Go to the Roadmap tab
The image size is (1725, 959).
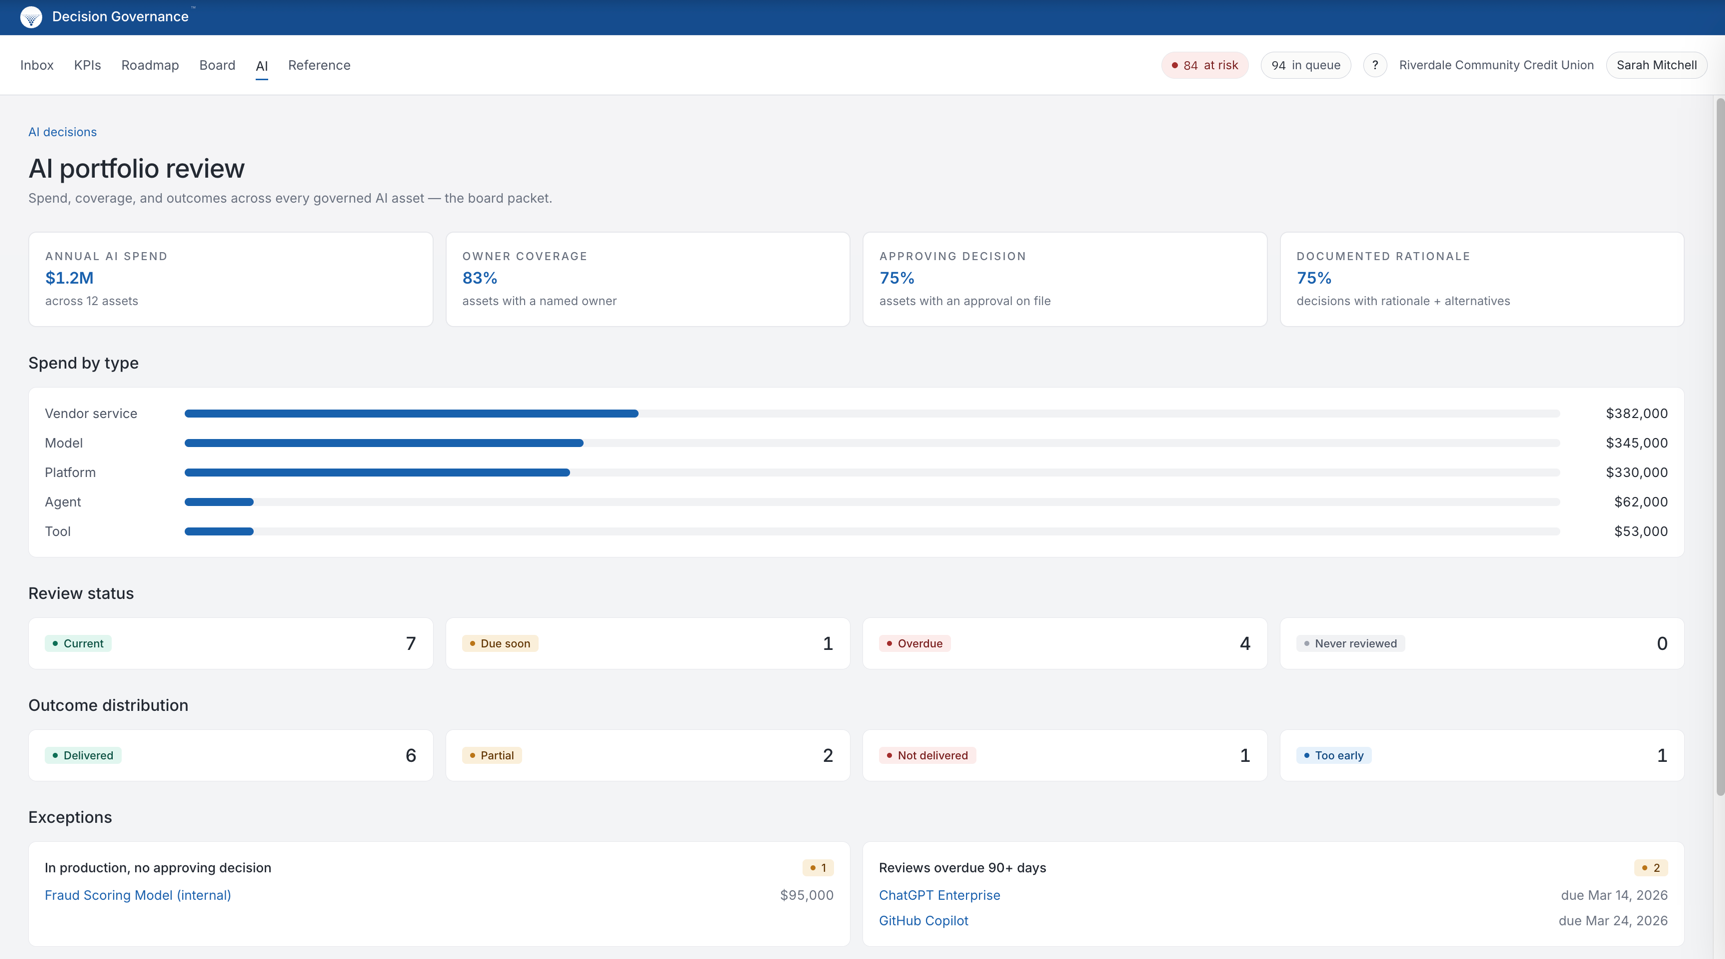(x=150, y=65)
